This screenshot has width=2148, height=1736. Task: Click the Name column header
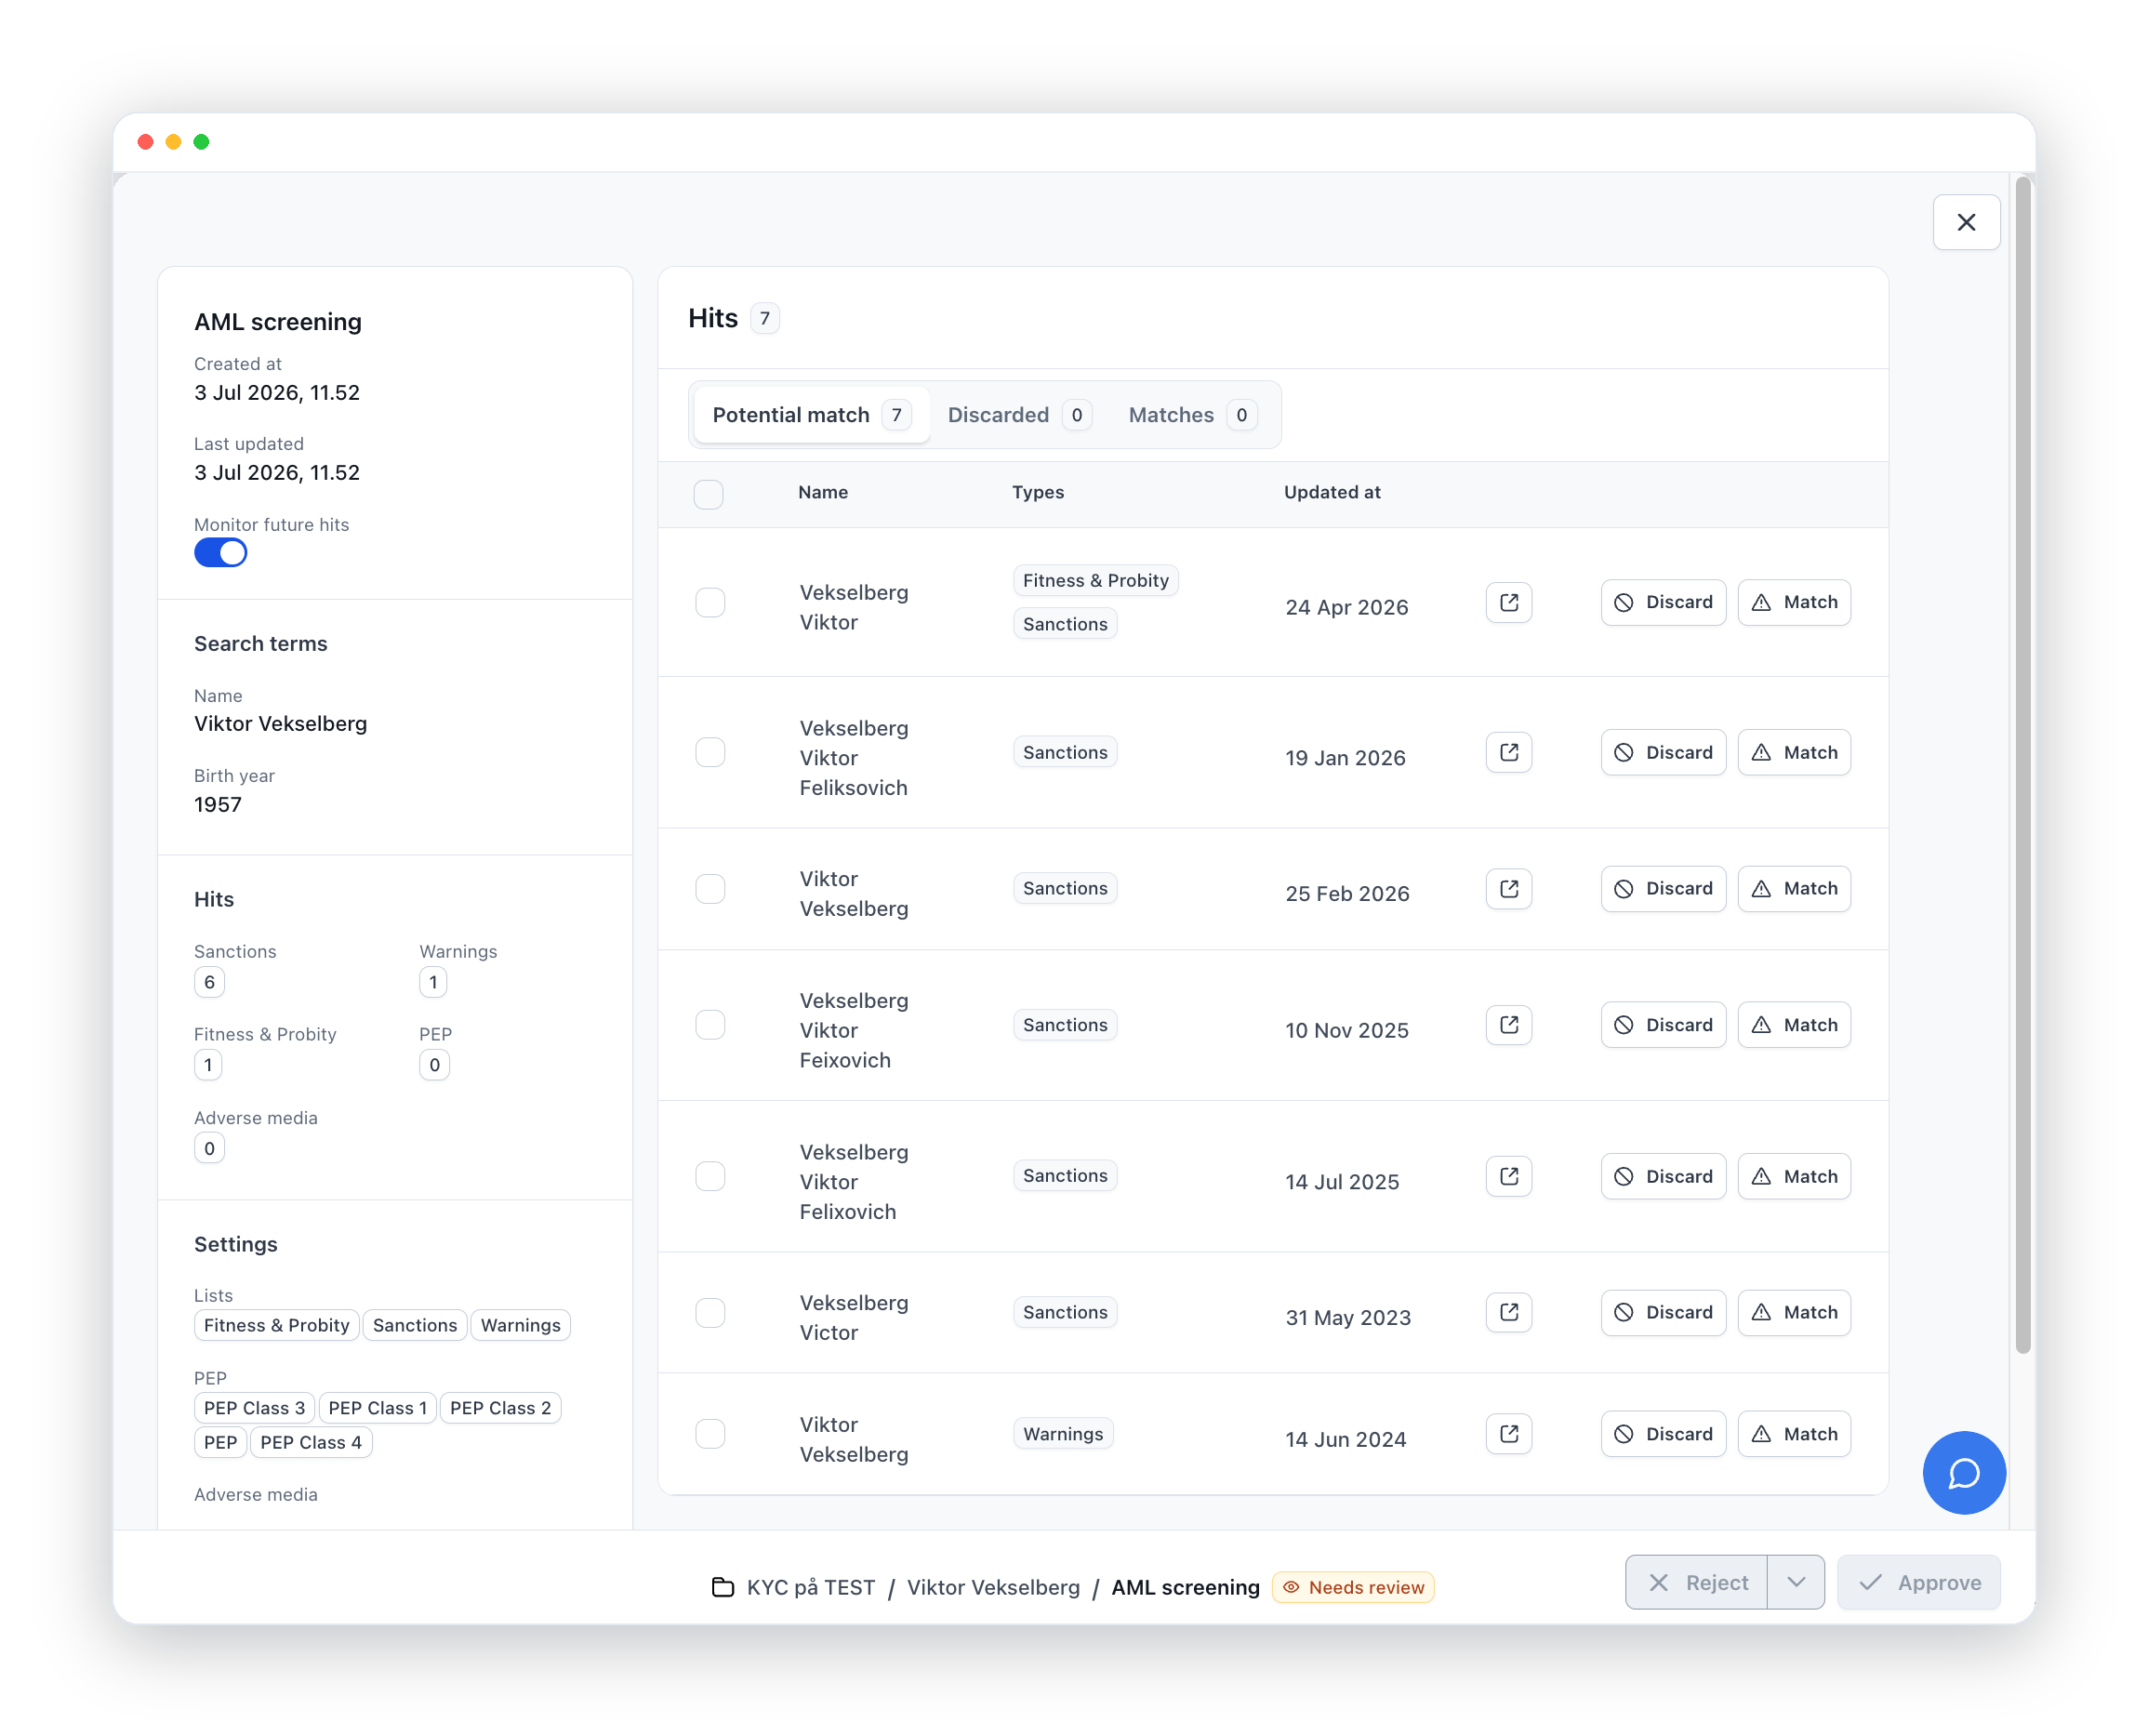822,492
